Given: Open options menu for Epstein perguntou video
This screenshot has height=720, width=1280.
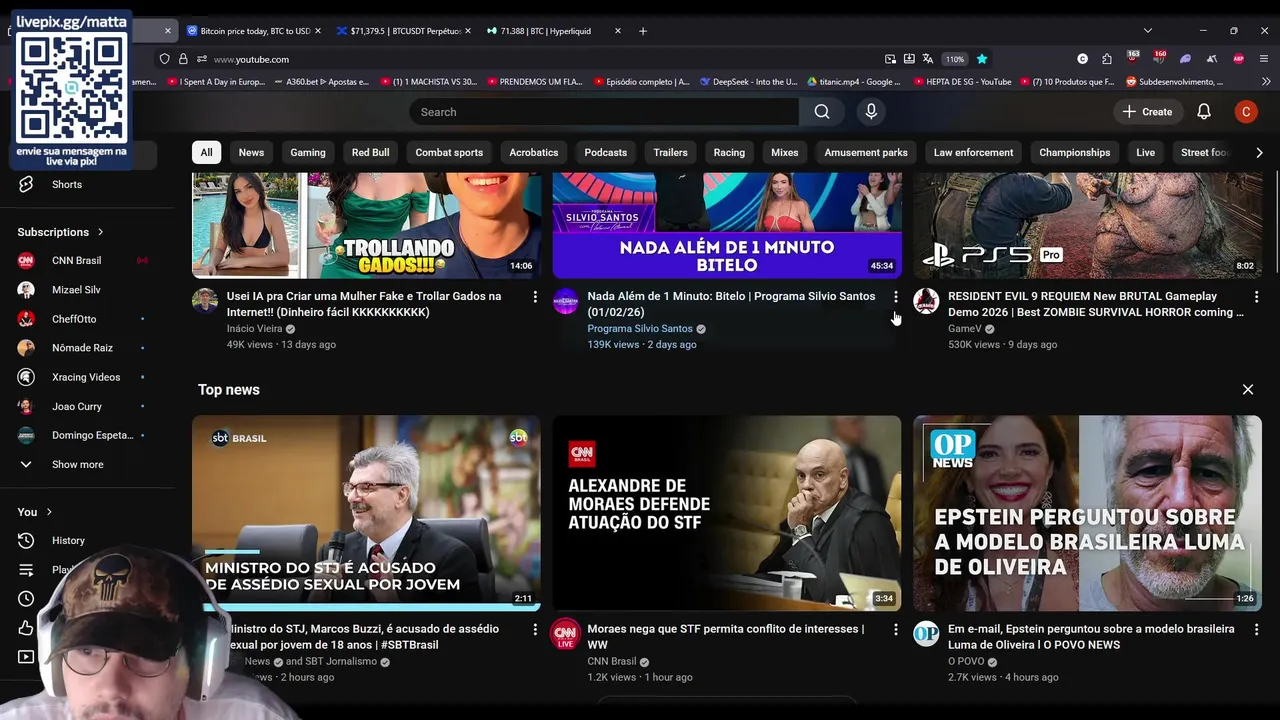Looking at the screenshot, I should pyautogui.click(x=1256, y=630).
